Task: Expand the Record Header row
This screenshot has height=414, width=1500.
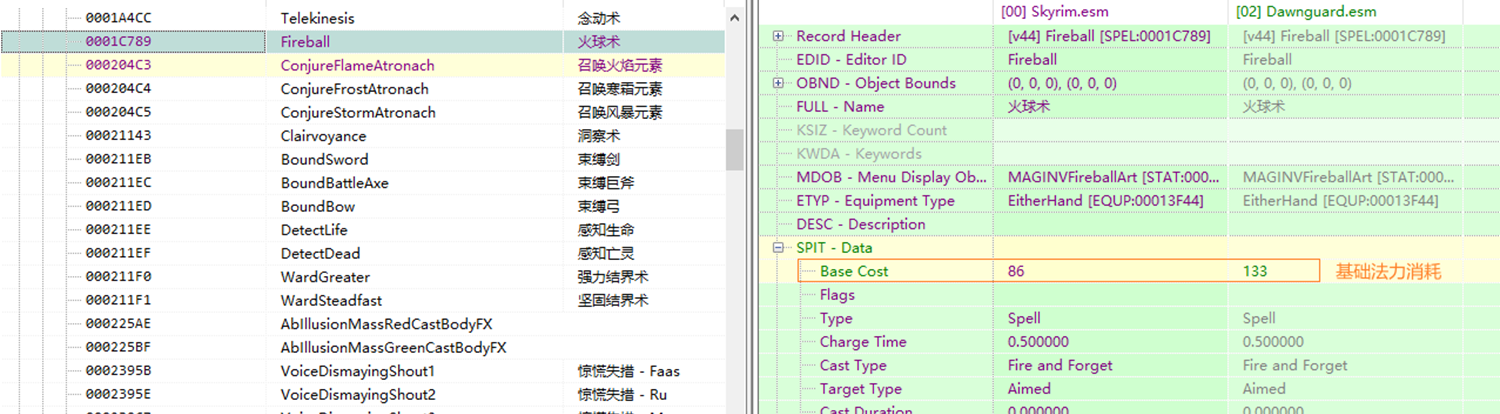Action: (778, 36)
